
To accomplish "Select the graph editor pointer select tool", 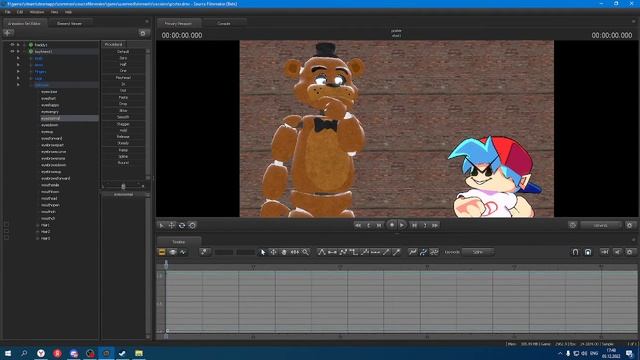I will pos(263,252).
